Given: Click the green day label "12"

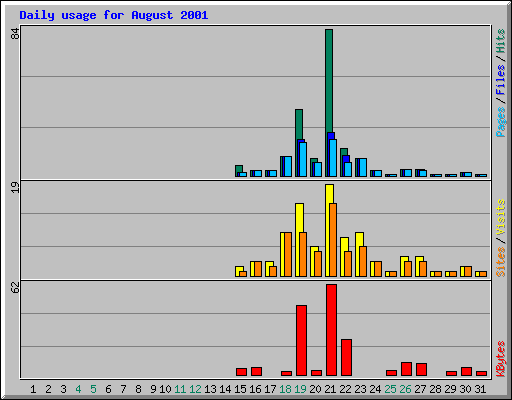Looking at the screenshot, I should point(195,389).
